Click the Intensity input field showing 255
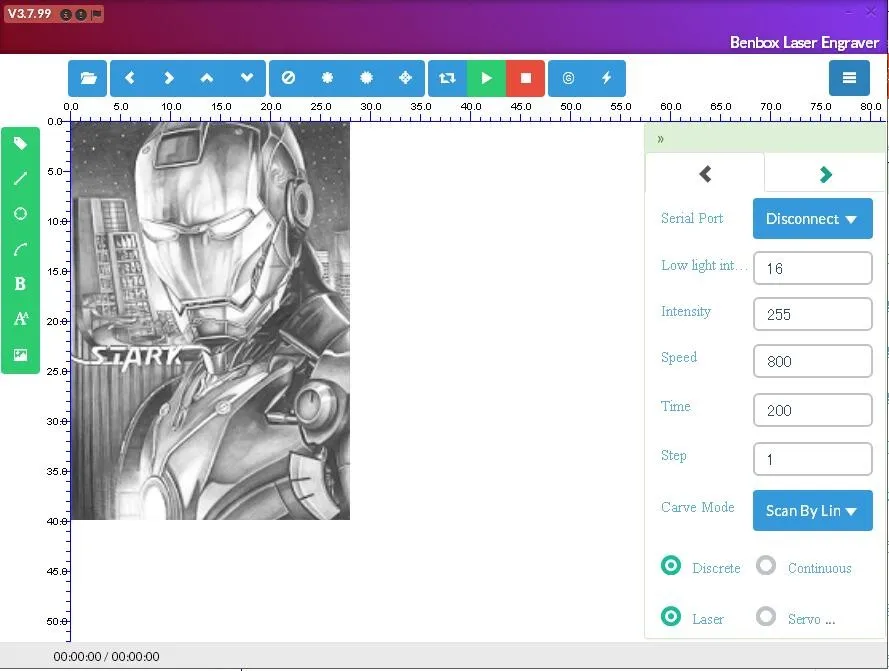This screenshot has width=889, height=671. coord(812,314)
